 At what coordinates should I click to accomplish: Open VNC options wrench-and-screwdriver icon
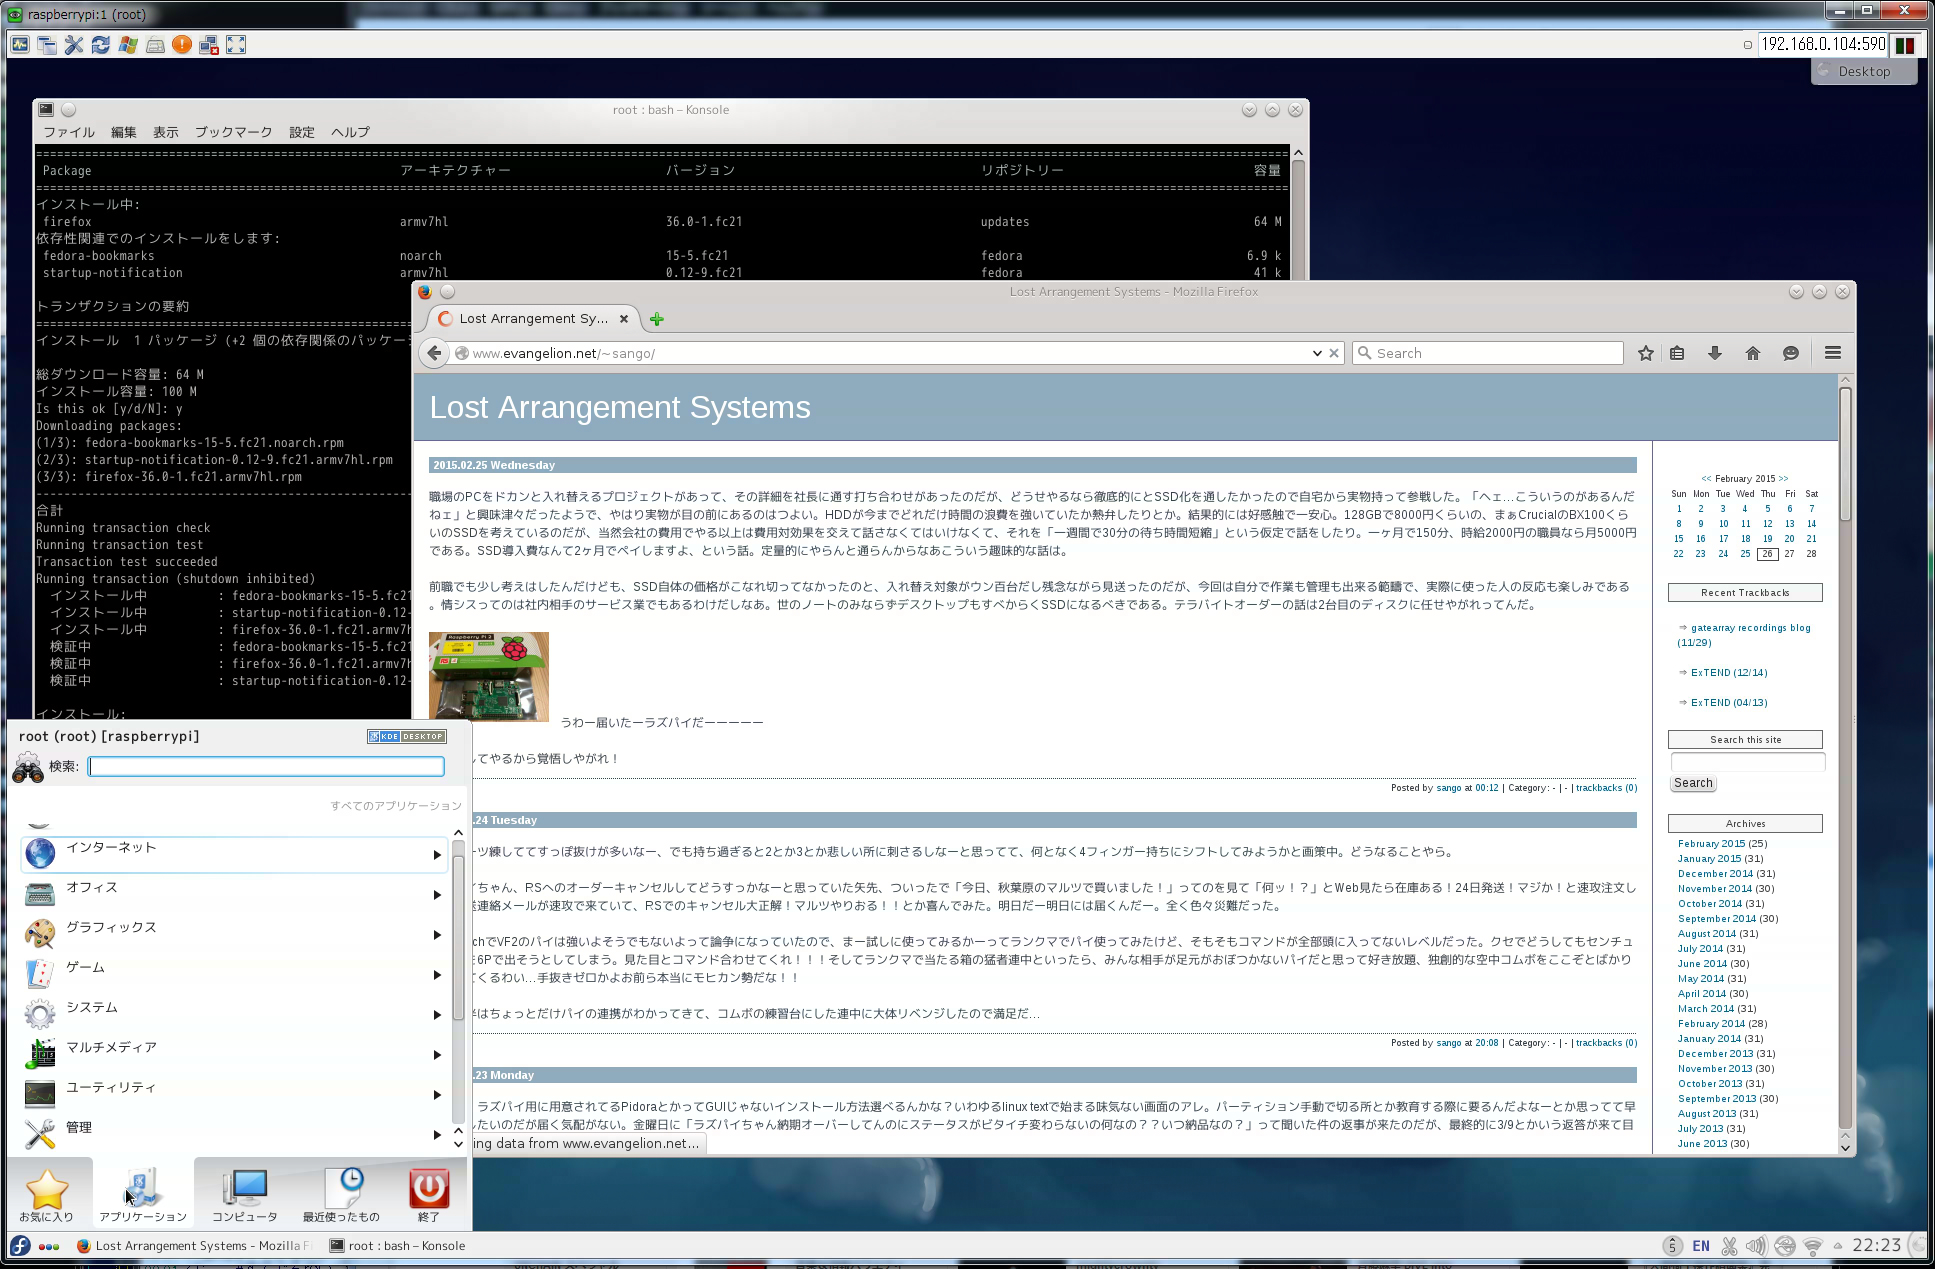pos(74,45)
